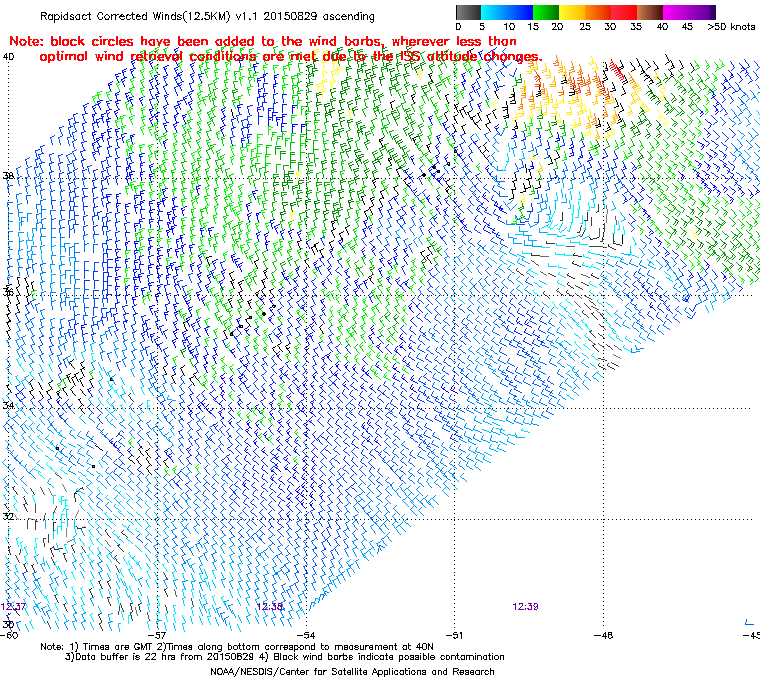Click the red "Note: black circles" warning line

(263, 41)
